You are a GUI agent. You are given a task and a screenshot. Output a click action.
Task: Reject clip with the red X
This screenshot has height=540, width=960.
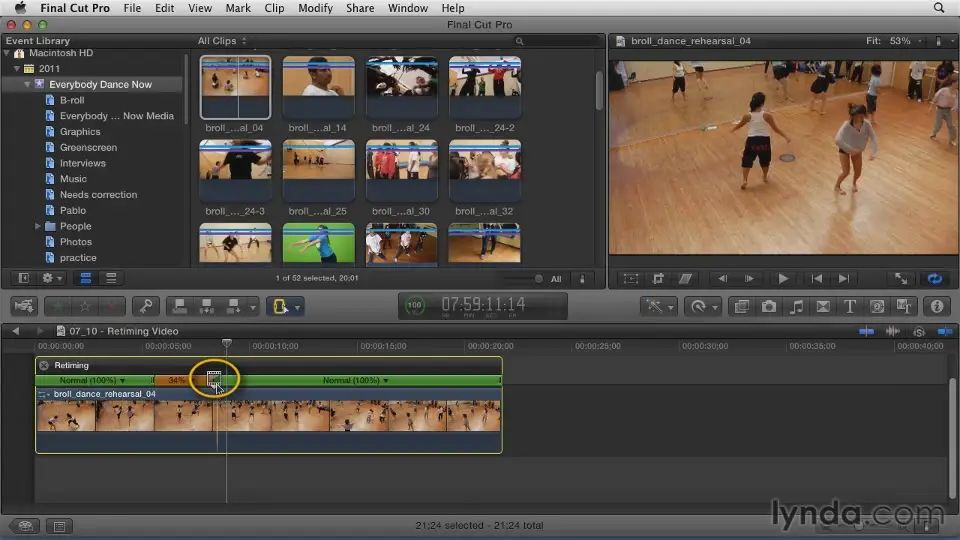click(x=113, y=306)
